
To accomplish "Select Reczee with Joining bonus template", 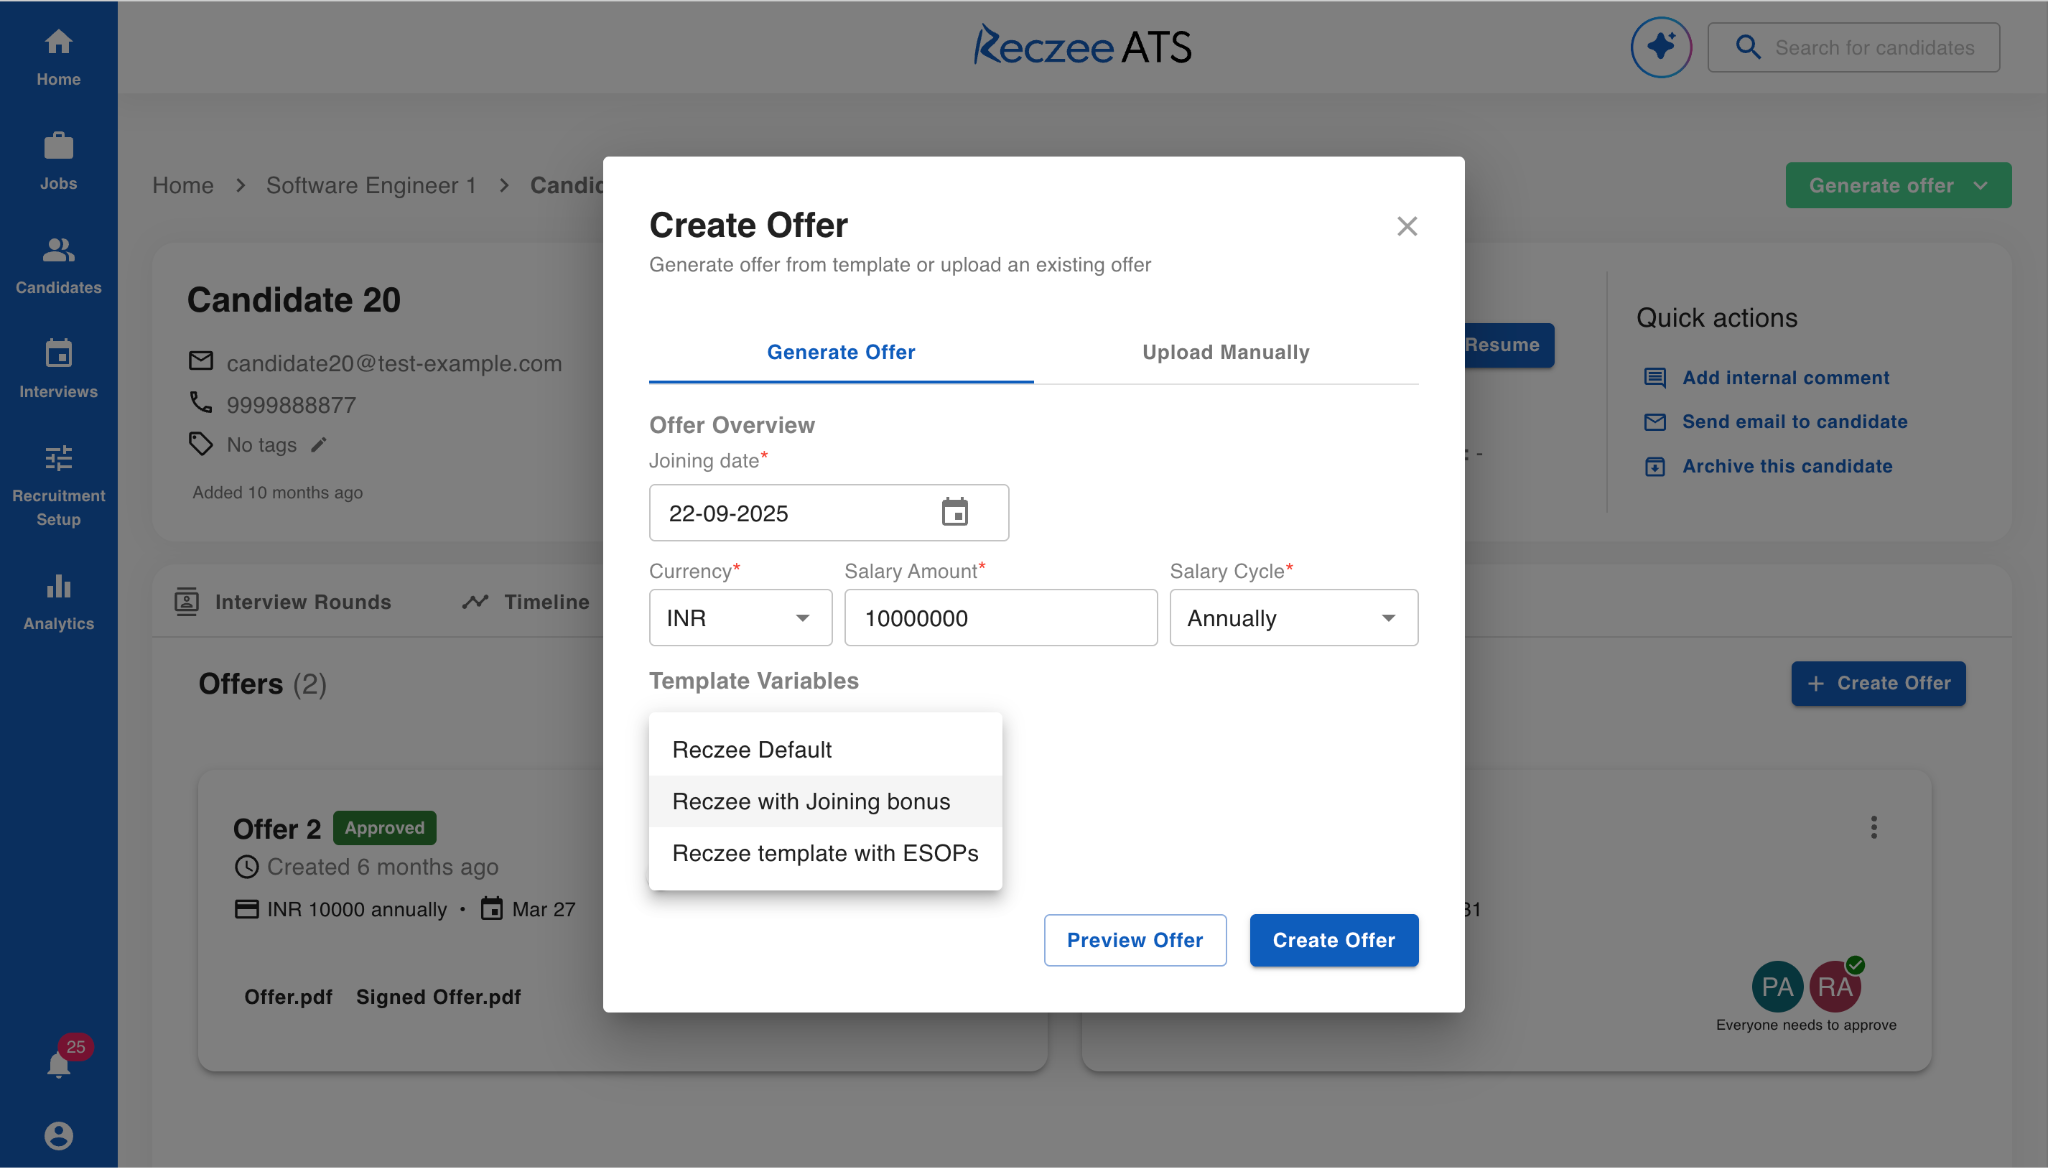I will (825, 802).
